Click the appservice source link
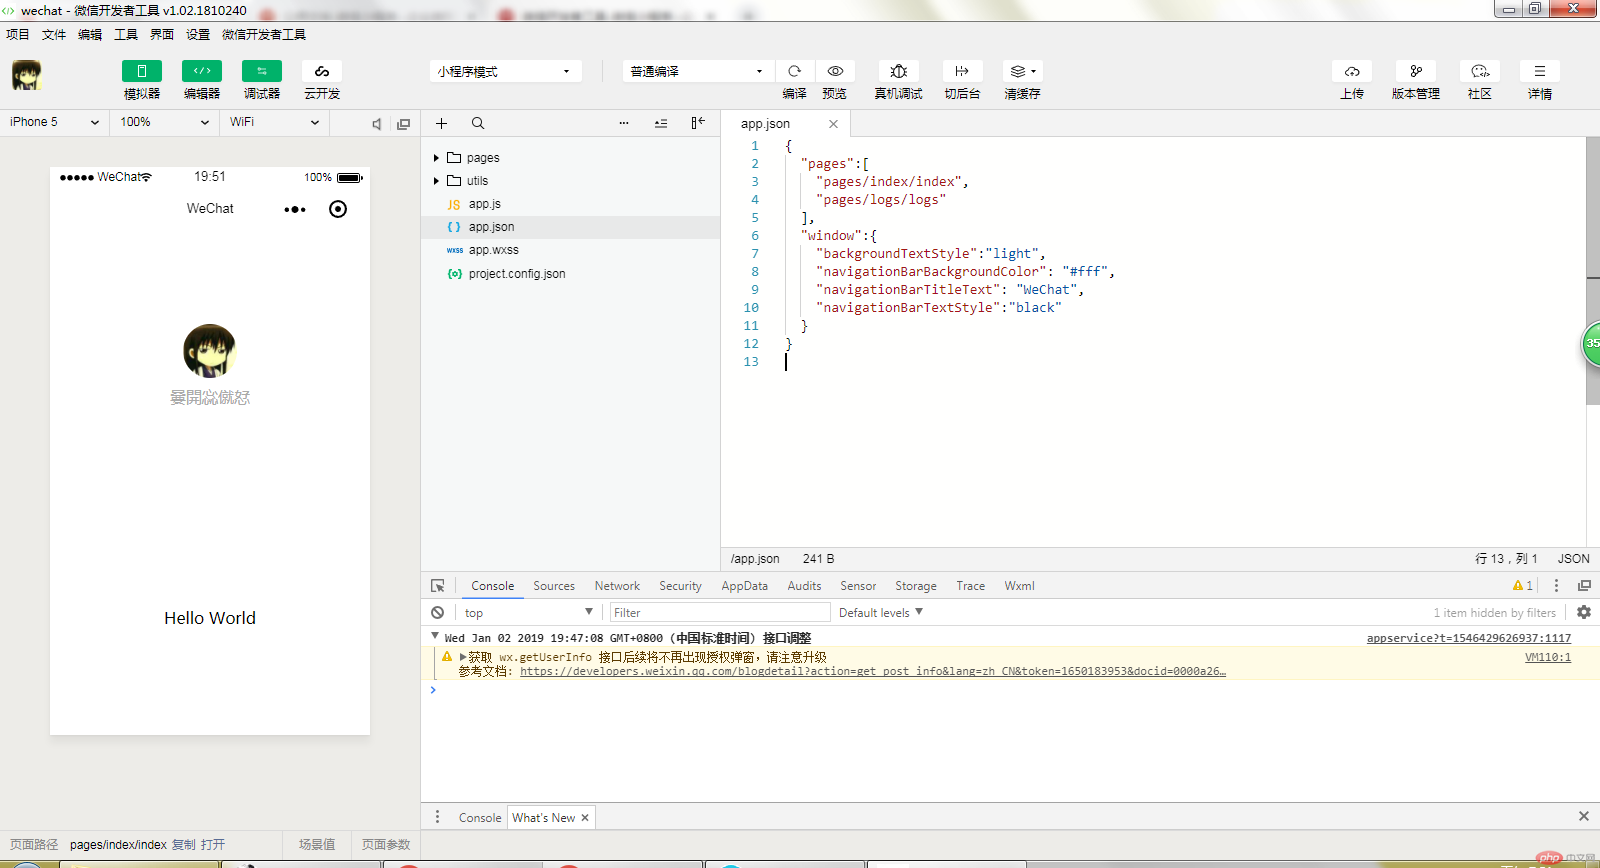Viewport: 1600px width, 868px height. pyautogui.click(x=1469, y=638)
